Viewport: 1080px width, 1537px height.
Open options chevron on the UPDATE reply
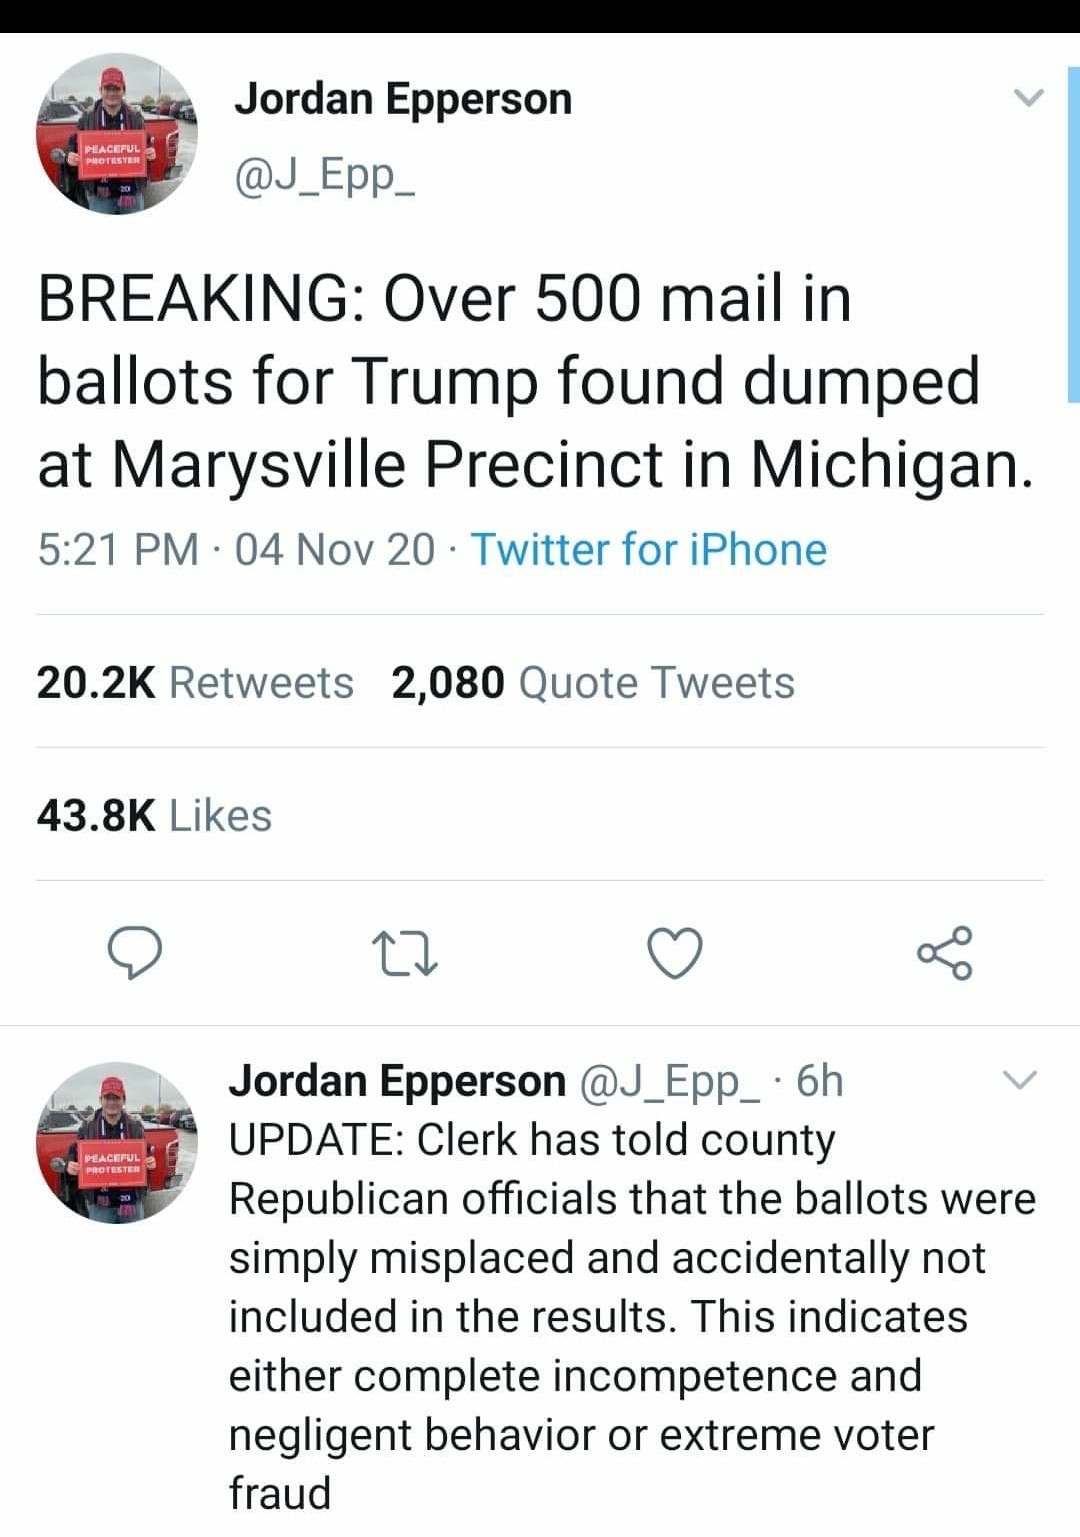coord(1021,1080)
